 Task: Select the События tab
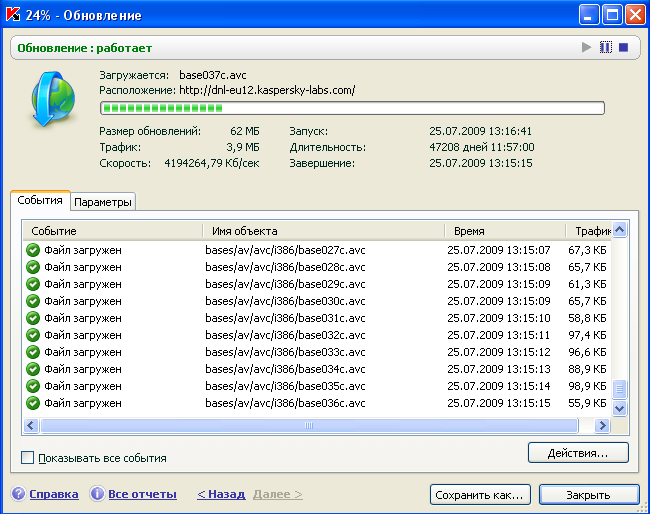[x=40, y=201]
